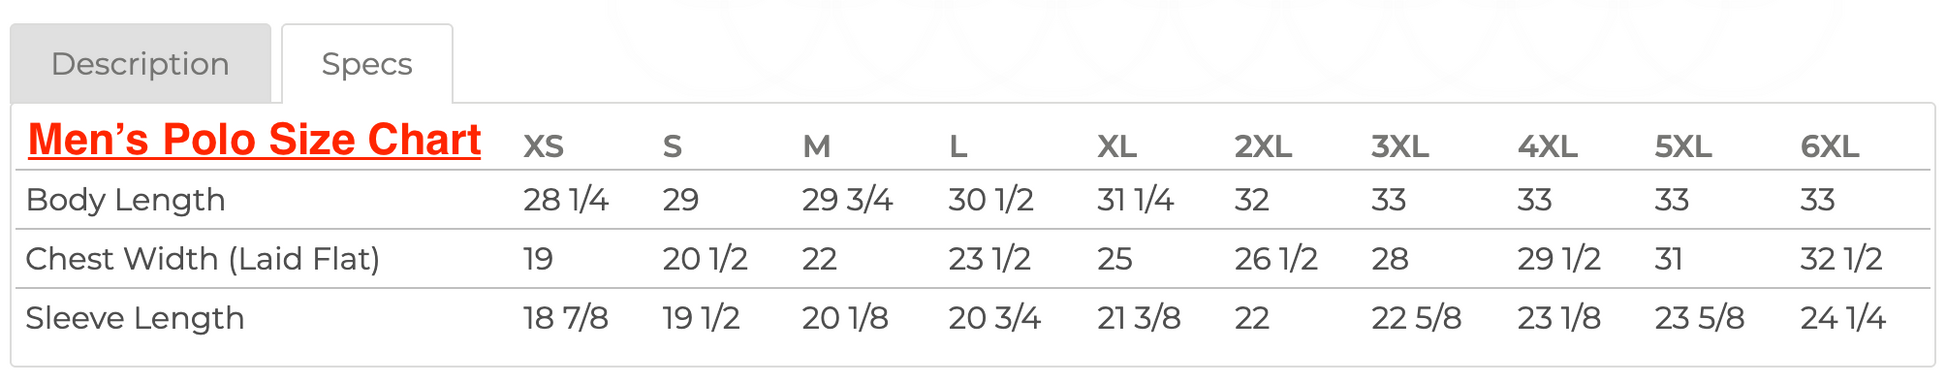Click the 28 1/4 body length value
1946x384 pixels.
pos(565,200)
